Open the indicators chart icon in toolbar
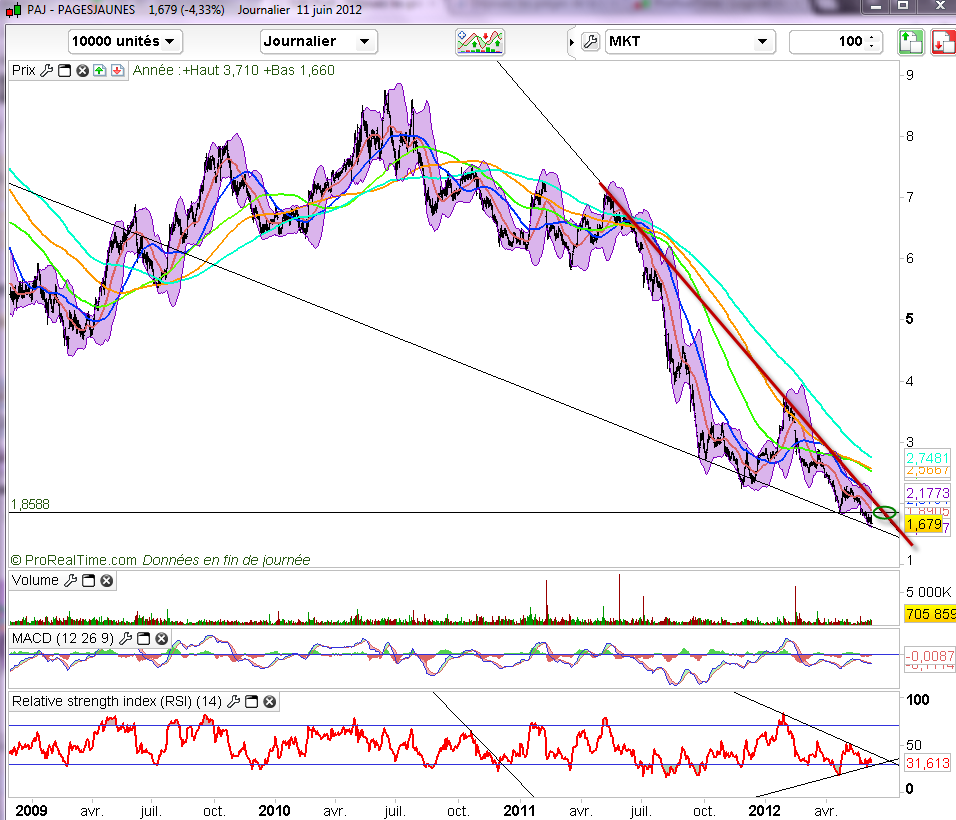The width and height of the screenshot is (956, 820). point(480,42)
